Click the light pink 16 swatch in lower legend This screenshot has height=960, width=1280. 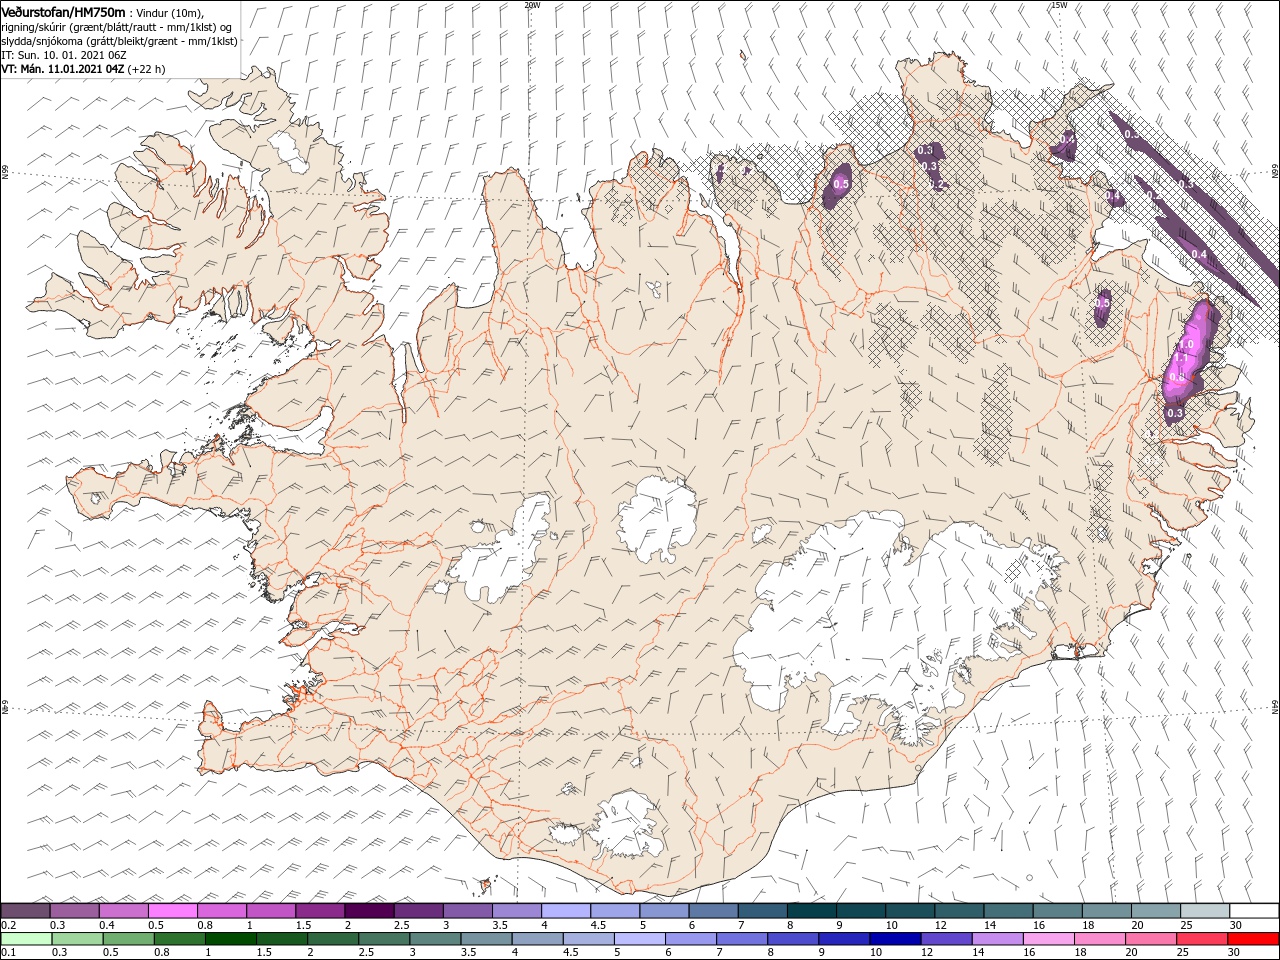(1048, 939)
